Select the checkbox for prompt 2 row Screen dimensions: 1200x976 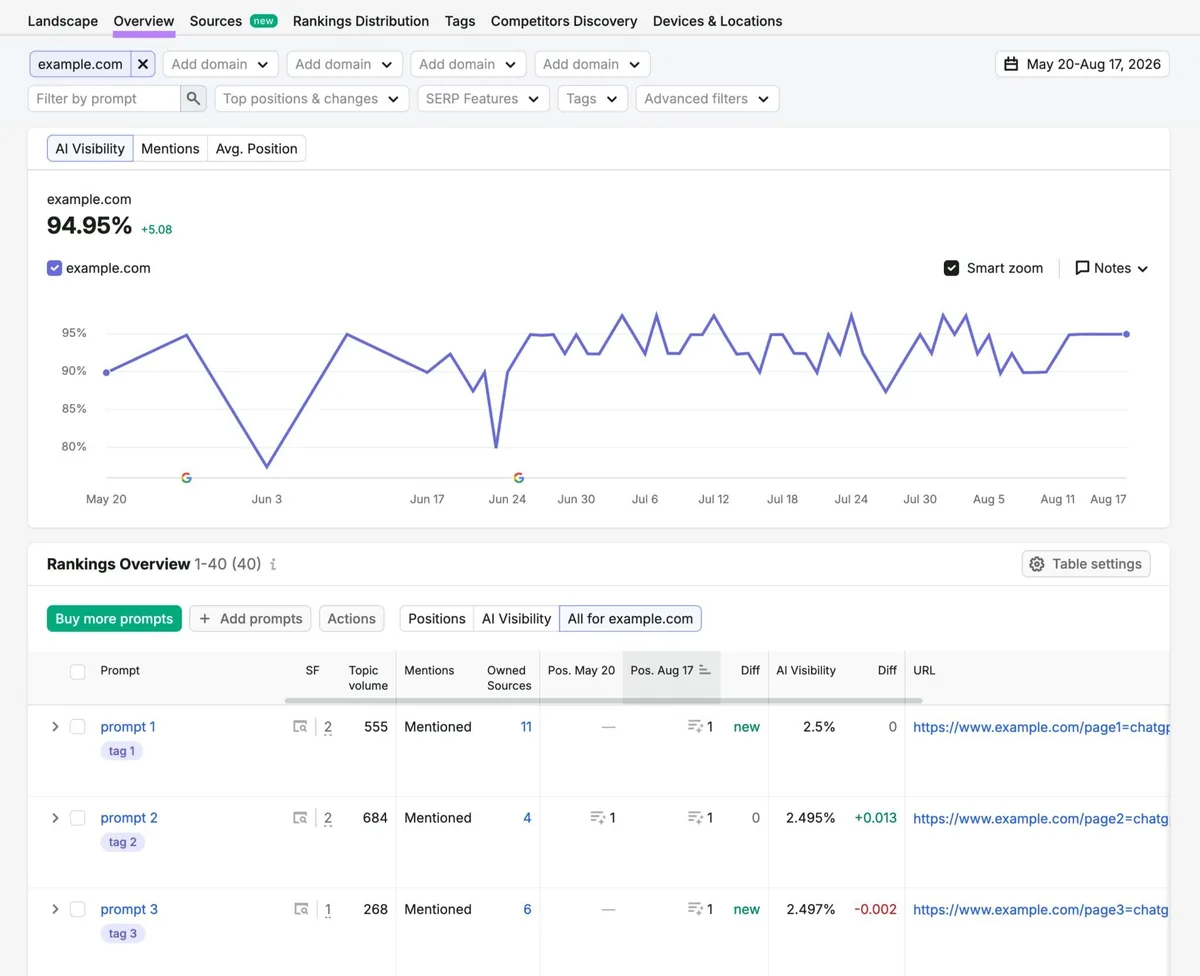tap(77, 818)
